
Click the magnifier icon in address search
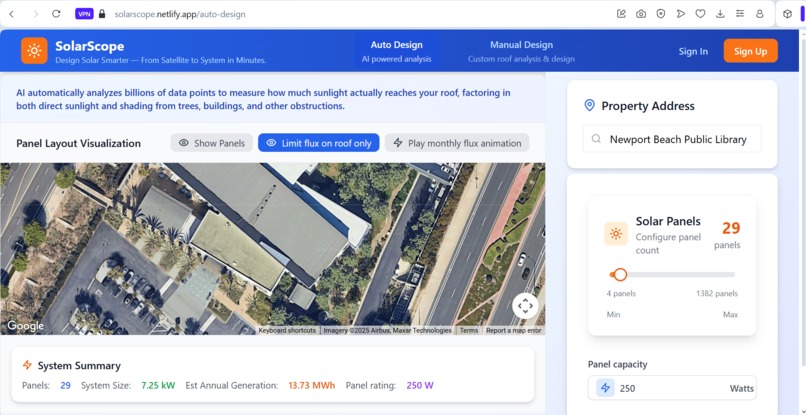pyautogui.click(x=596, y=139)
